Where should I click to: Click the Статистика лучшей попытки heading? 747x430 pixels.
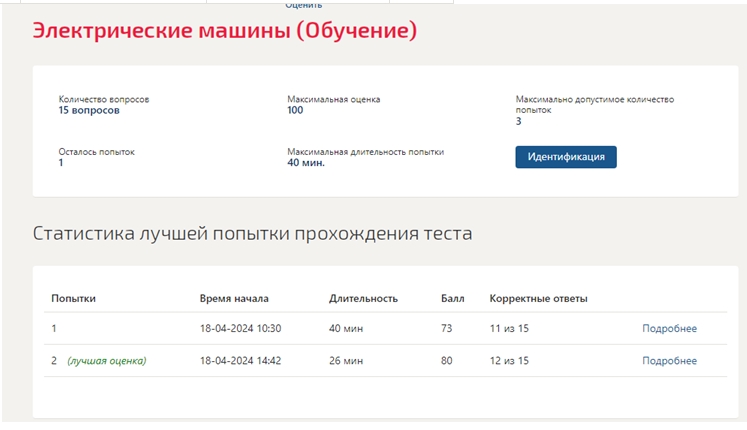[x=252, y=234]
